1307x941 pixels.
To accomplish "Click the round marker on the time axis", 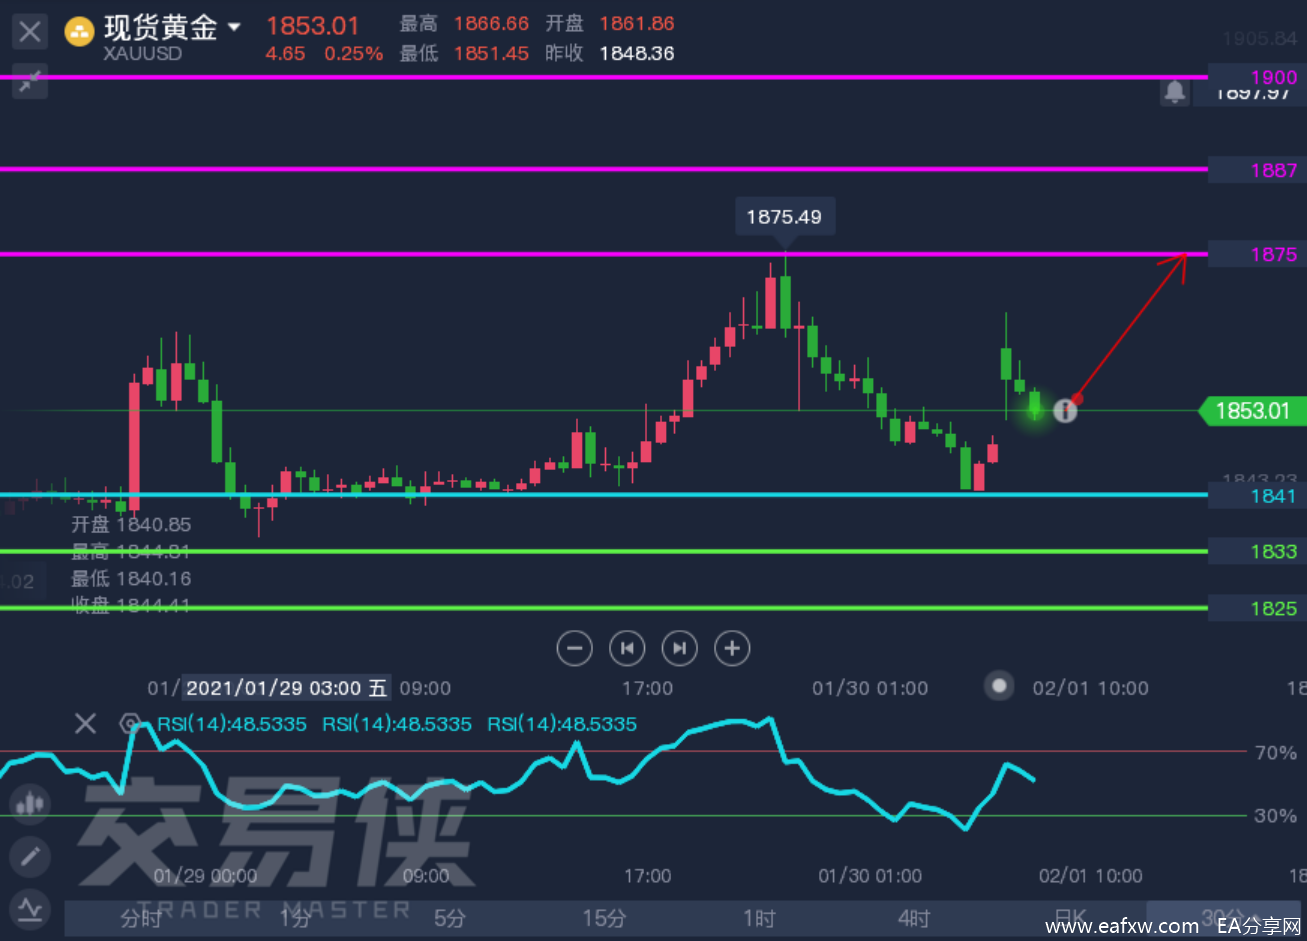I will click(998, 686).
